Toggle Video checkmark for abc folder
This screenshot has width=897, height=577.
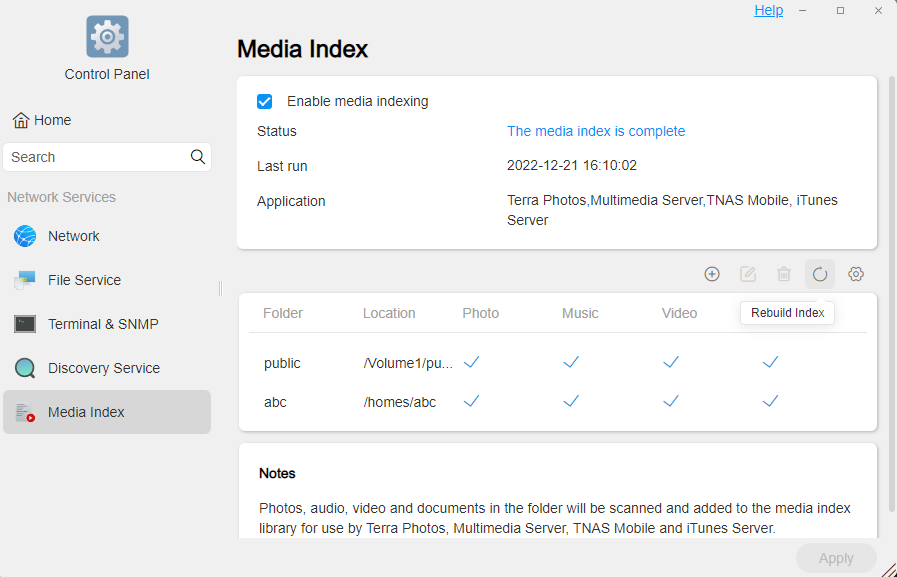click(670, 401)
